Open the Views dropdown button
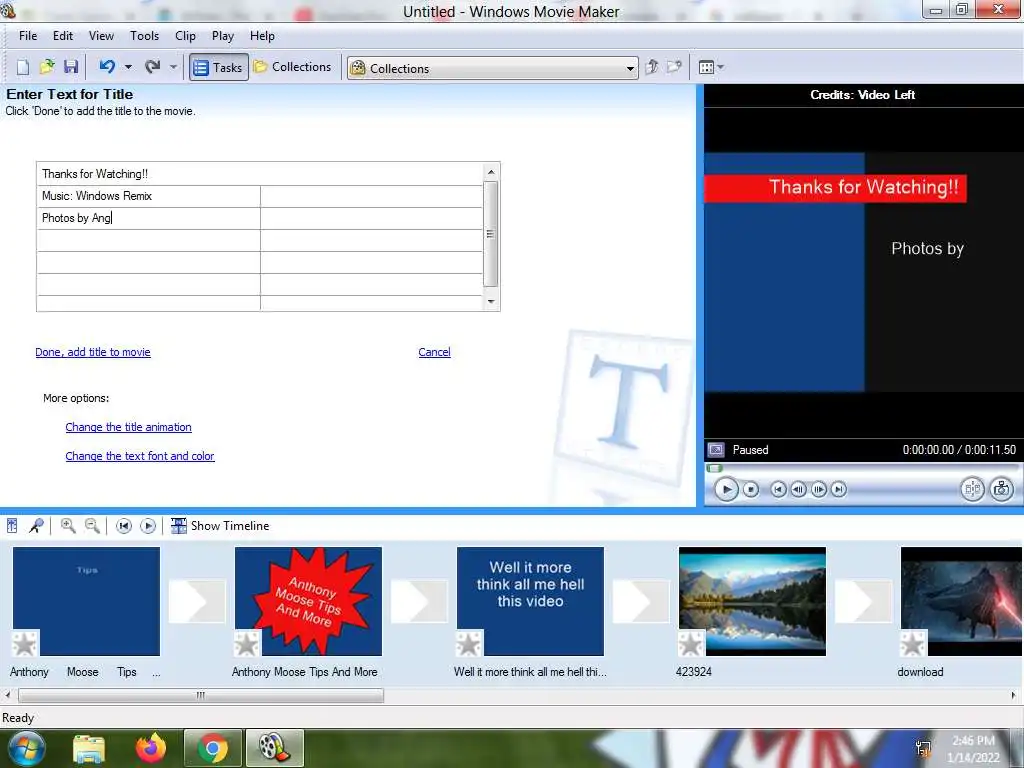1024x768 pixels. (711, 67)
